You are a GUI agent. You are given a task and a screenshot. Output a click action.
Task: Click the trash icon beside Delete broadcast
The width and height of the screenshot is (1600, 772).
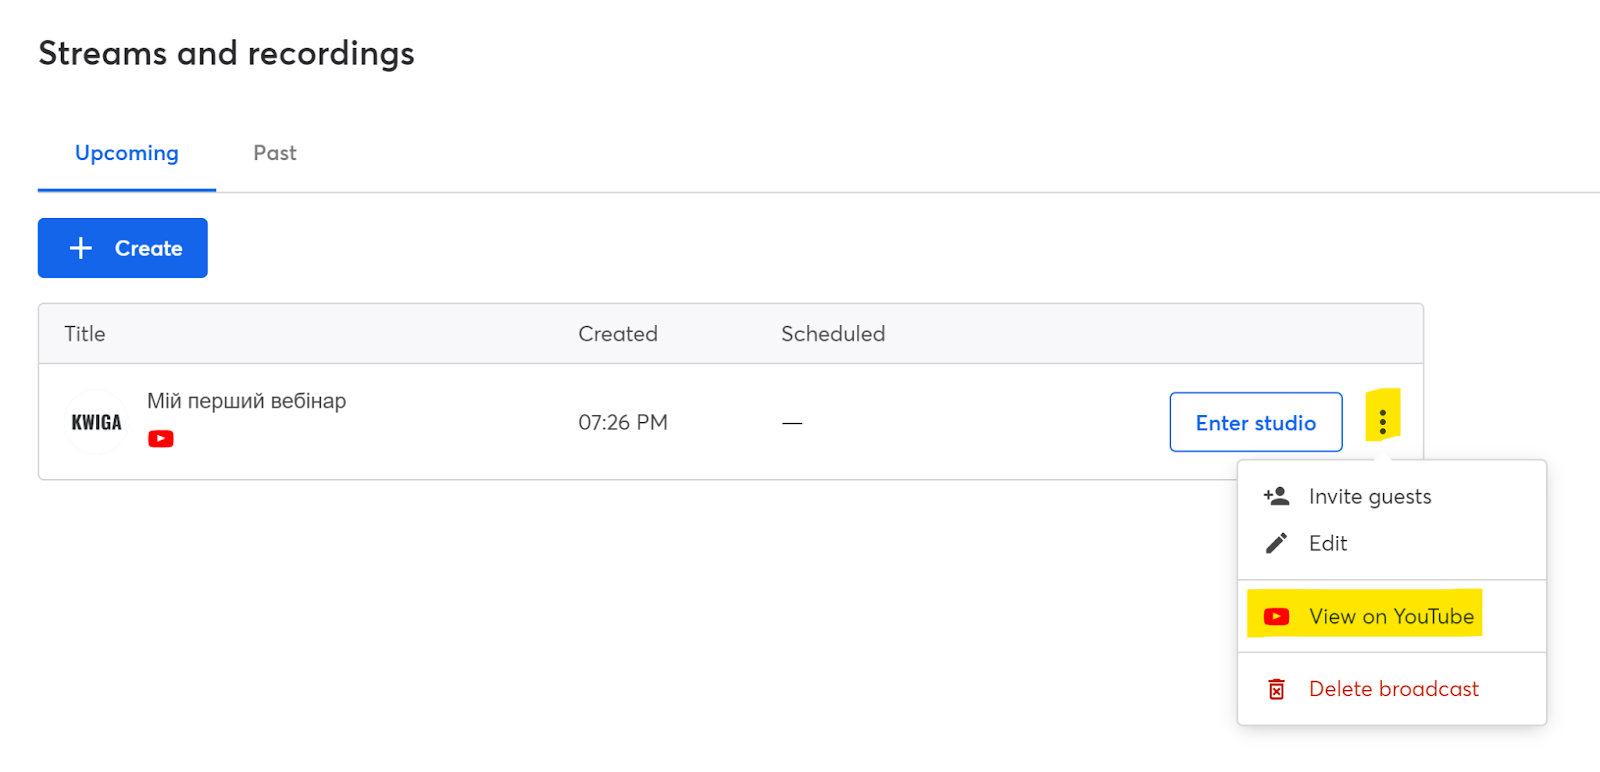(1276, 689)
